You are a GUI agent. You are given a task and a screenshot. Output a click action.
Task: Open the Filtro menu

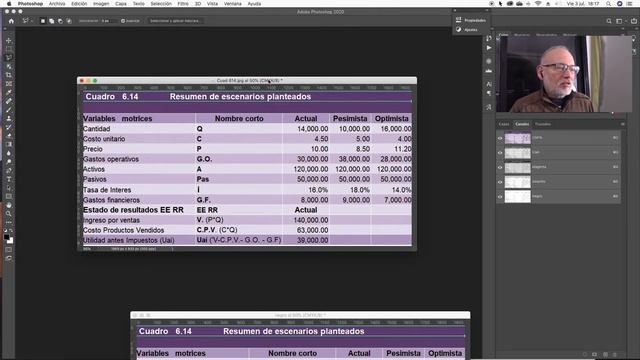(183, 4)
